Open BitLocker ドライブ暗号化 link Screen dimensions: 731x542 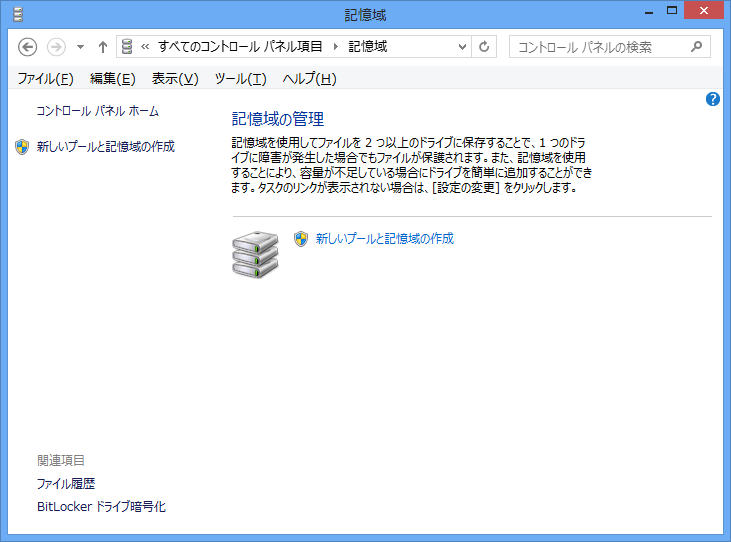pos(101,507)
